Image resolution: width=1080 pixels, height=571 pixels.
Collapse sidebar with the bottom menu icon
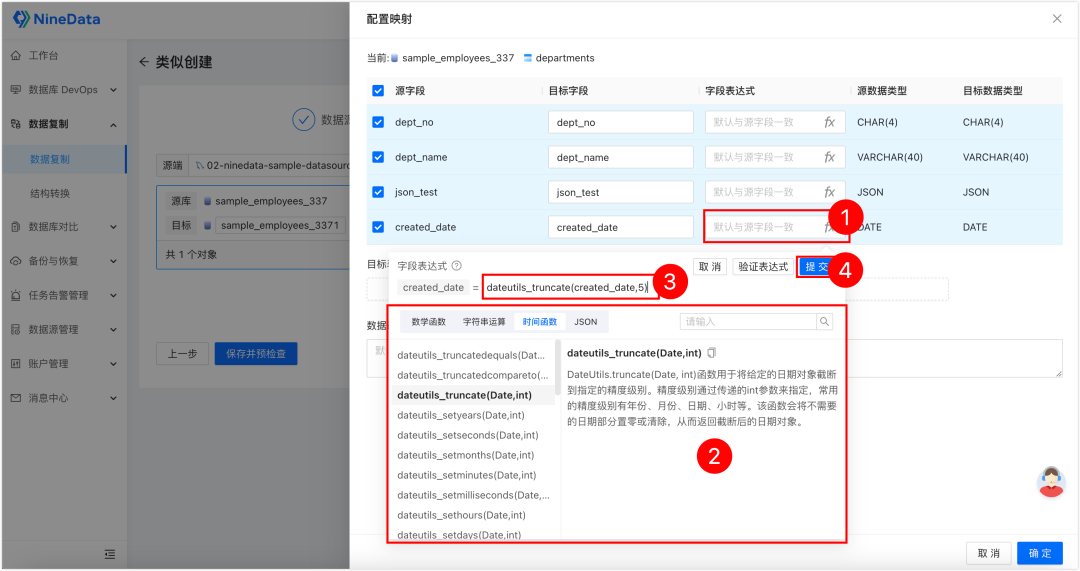tap(110, 554)
